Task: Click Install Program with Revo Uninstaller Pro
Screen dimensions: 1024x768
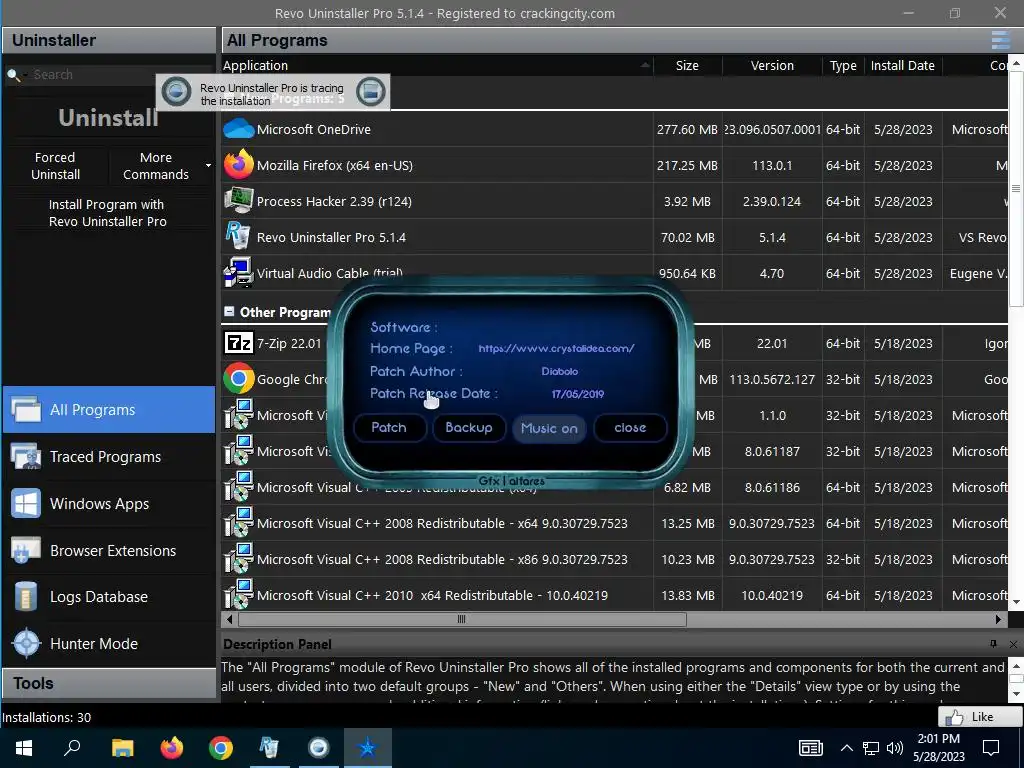Action: [x=108, y=213]
